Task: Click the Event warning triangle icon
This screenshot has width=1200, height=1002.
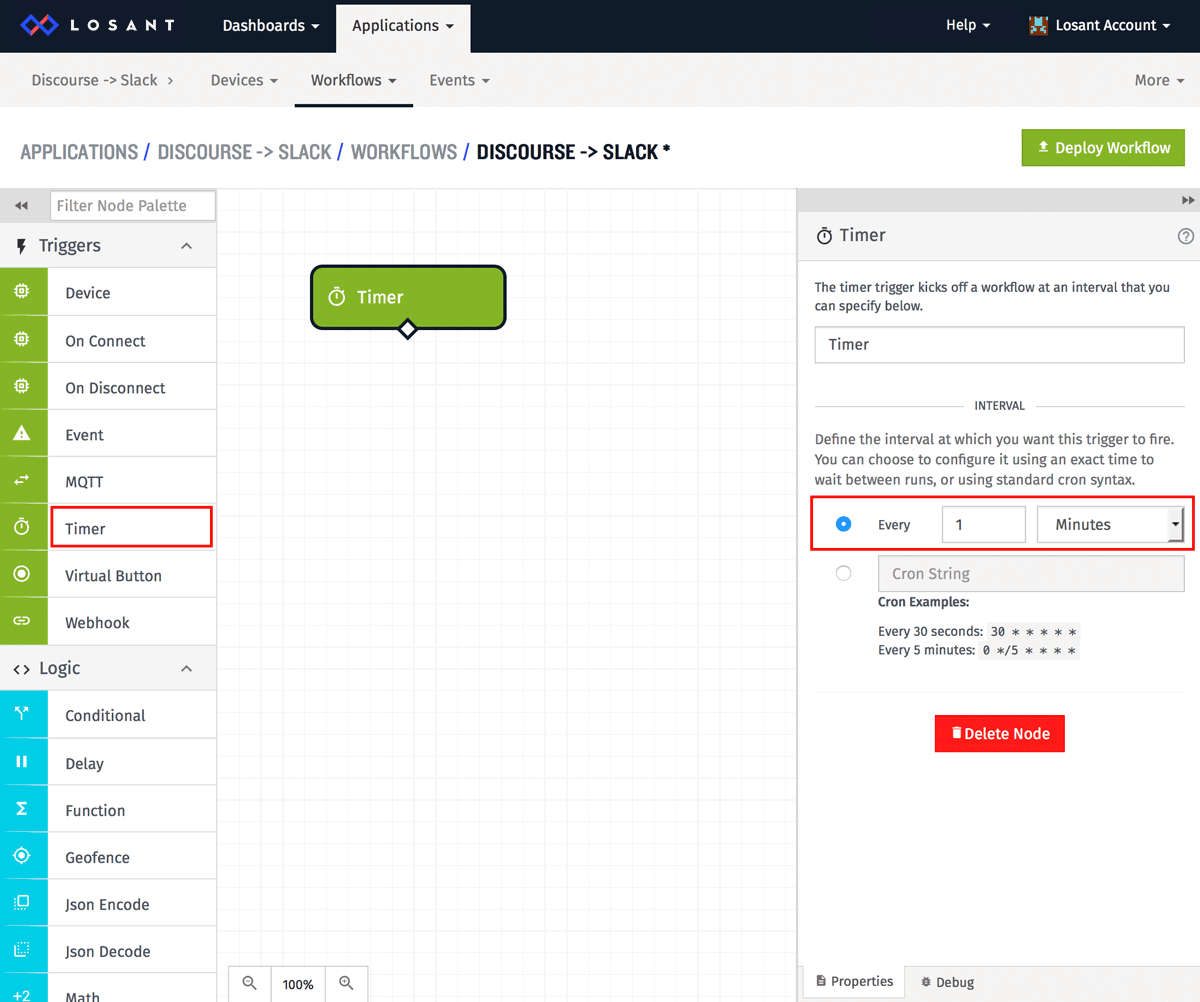Action: pyautogui.click(x=22, y=434)
